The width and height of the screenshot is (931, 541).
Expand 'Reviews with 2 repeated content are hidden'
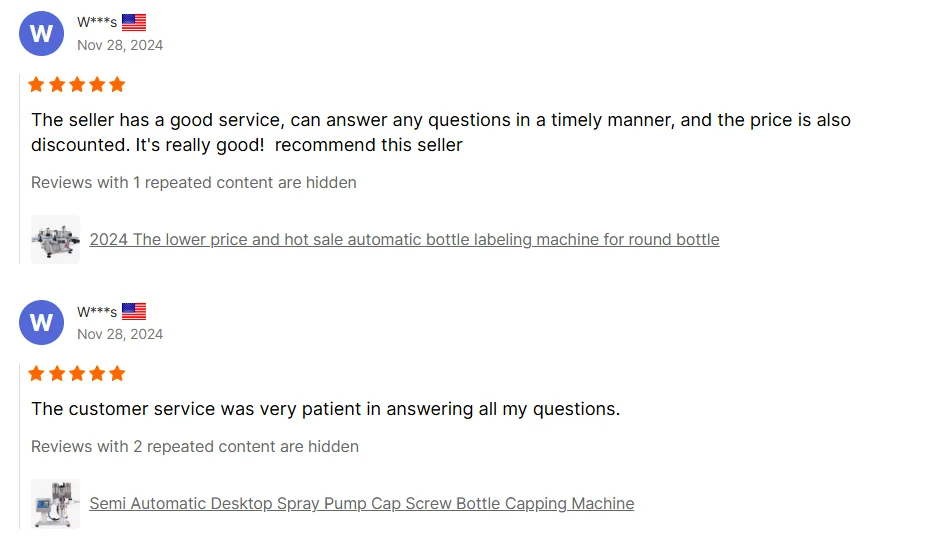(x=195, y=446)
